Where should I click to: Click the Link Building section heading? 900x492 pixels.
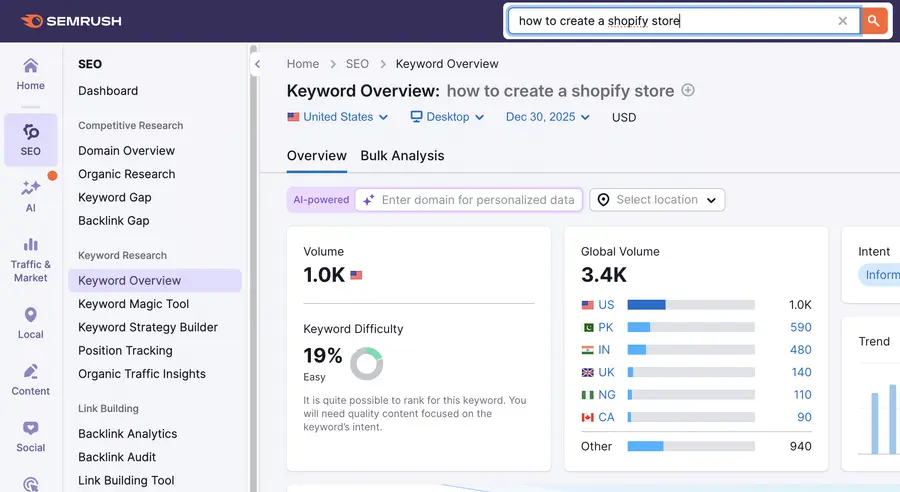tap(108, 409)
